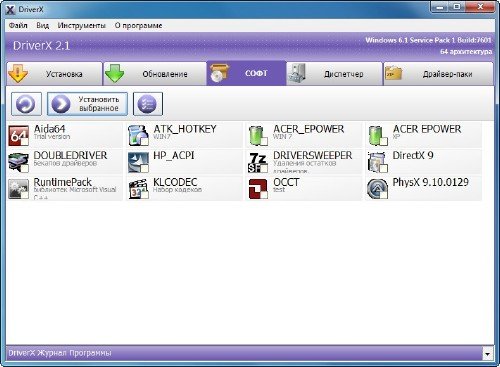500x367 pixels.
Task: Click the HP_ACPI title text
Action: 173,155
